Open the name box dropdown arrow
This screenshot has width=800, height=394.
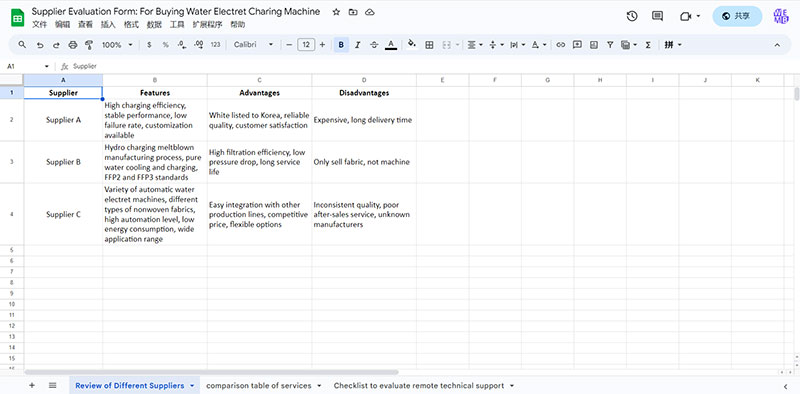tap(46, 66)
